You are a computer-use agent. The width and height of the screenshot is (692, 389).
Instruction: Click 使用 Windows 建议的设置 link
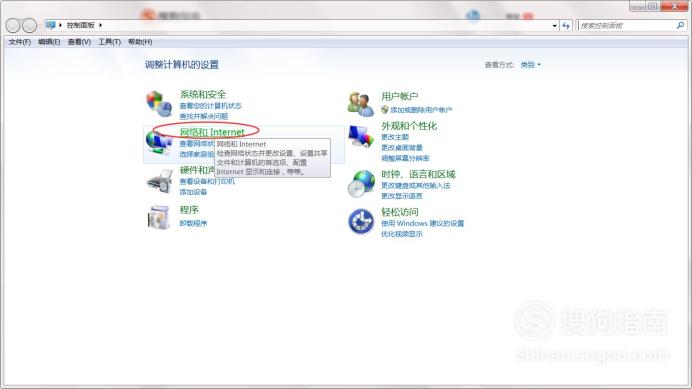422,223
